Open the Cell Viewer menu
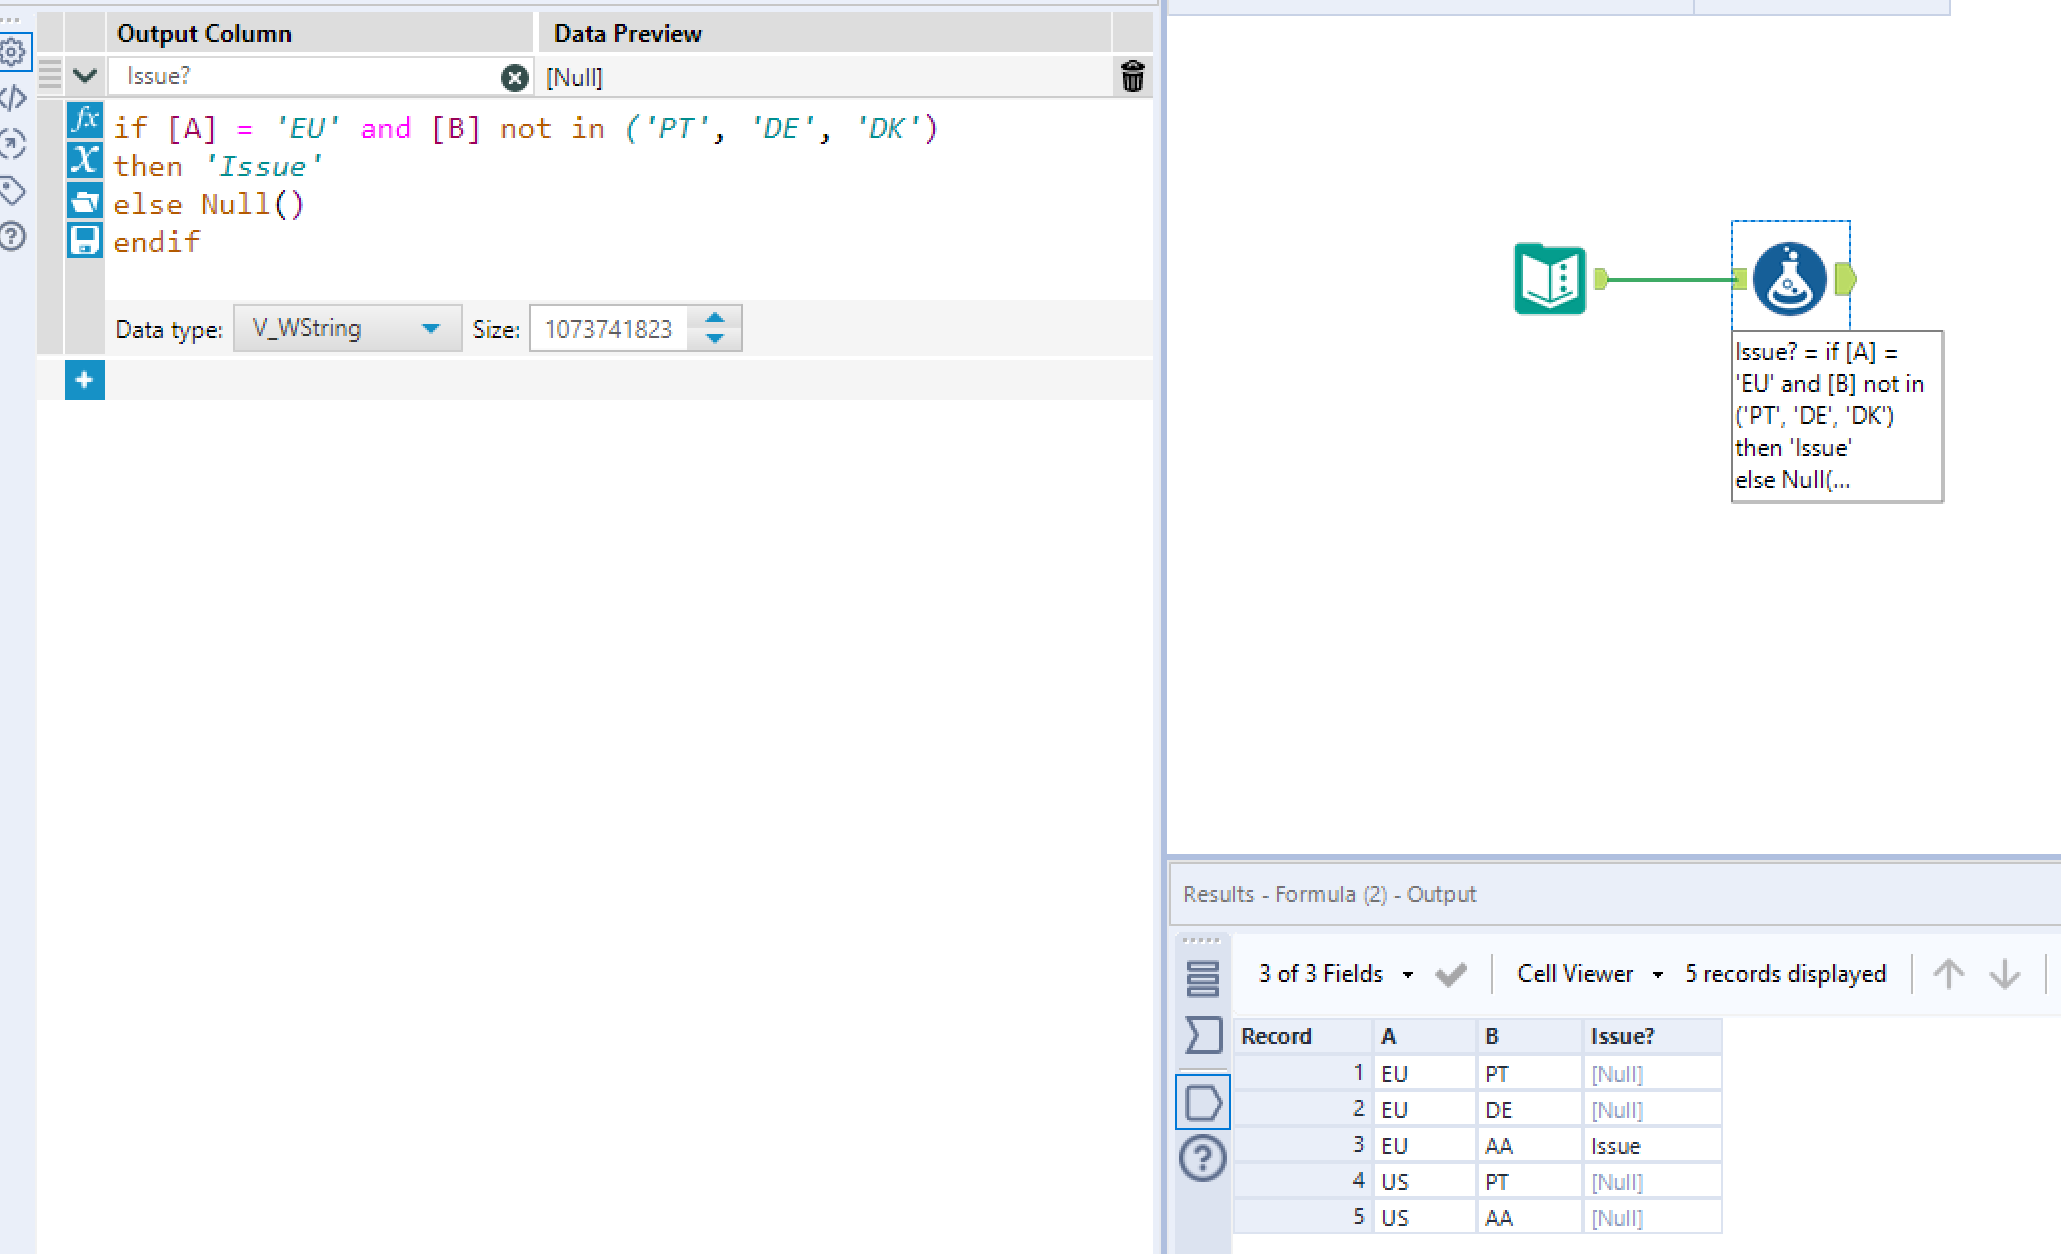Viewport: 2061px width, 1254px height. pyautogui.click(x=1588, y=974)
